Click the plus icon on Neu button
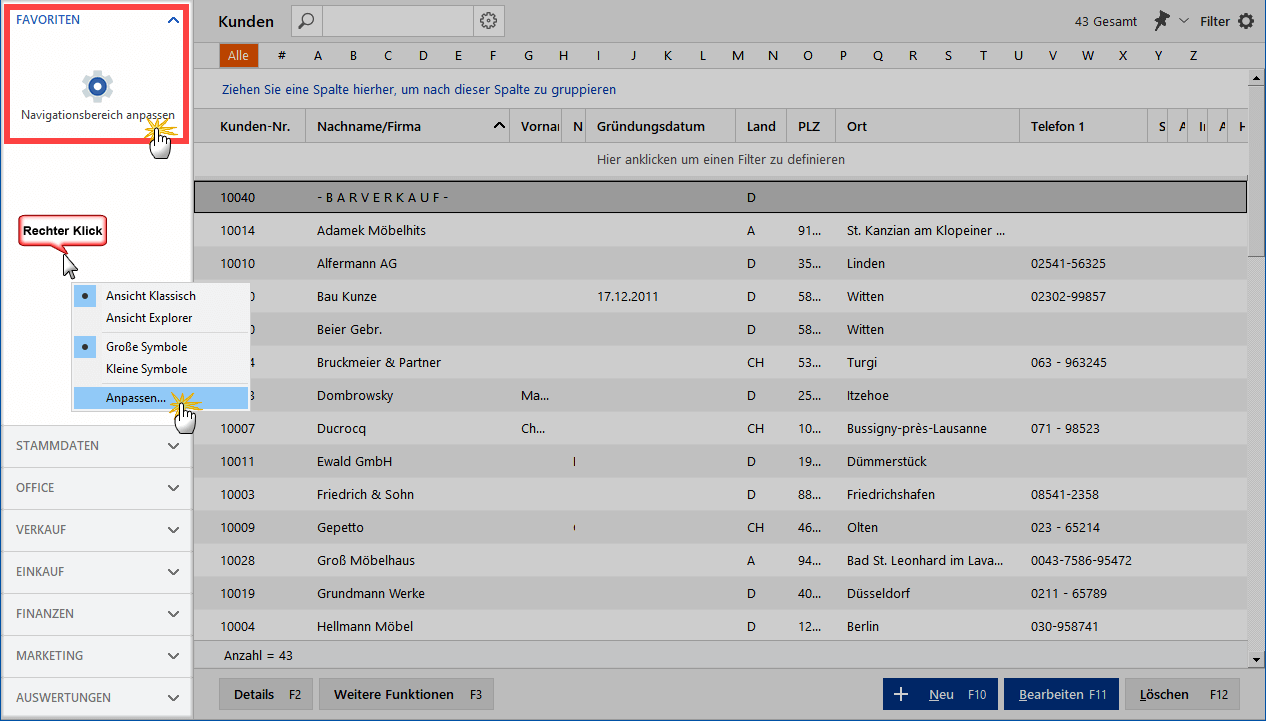This screenshot has width=1266, height=721. tap(900, 694)
